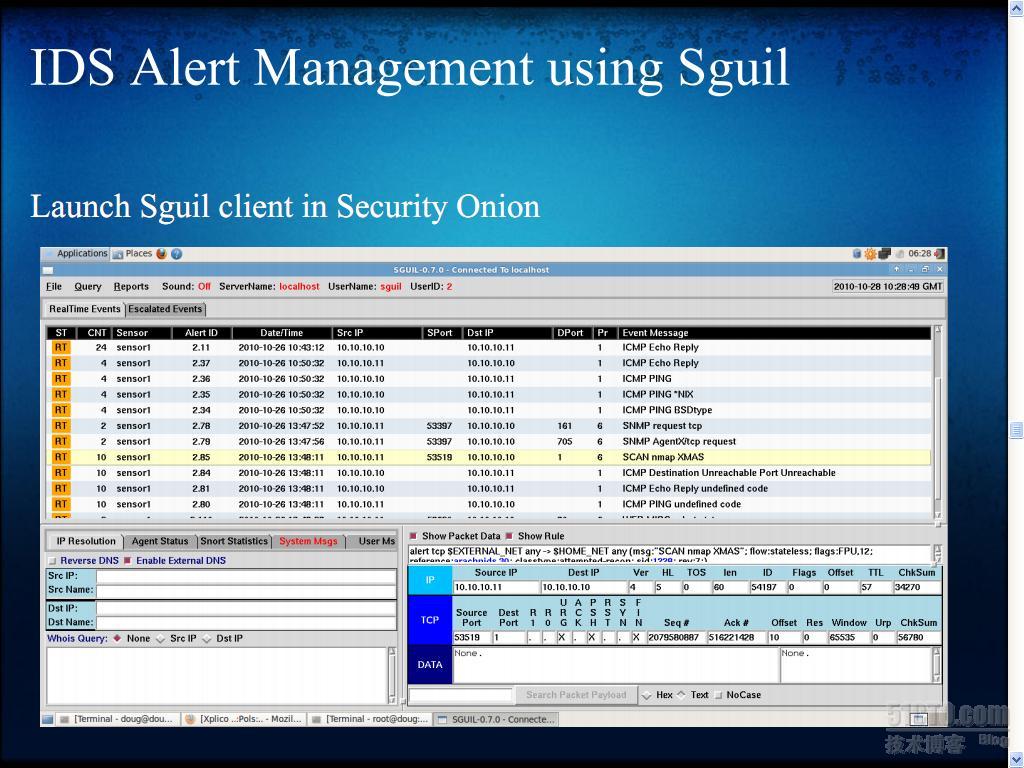Image resolution: width=1024 pixels, height=768 pixels.
Task: Select ICMP Destination Unreachable Port Unreachable event
Action: pyautogui.click(x=729, y=473)
